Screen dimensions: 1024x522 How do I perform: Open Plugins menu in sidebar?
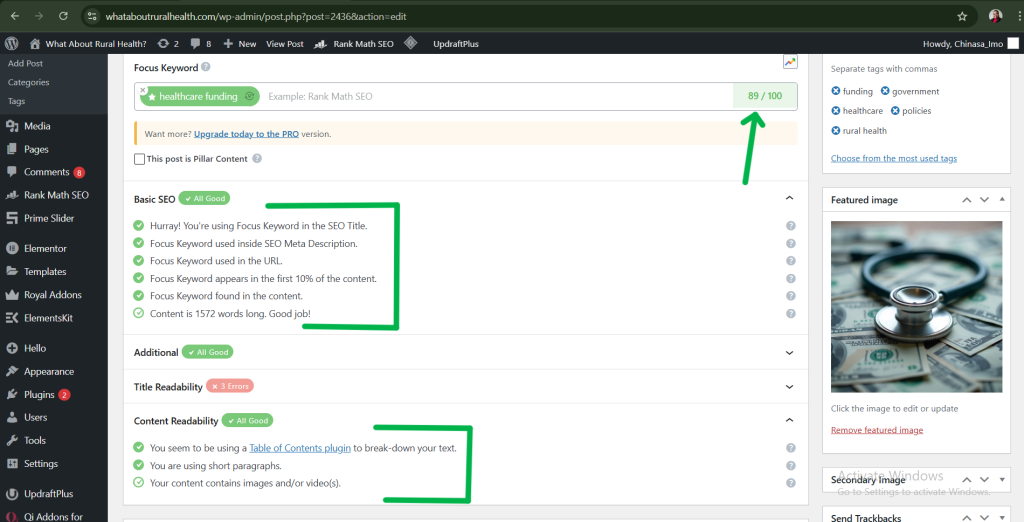pyautogui.click(x=39, y=395)
